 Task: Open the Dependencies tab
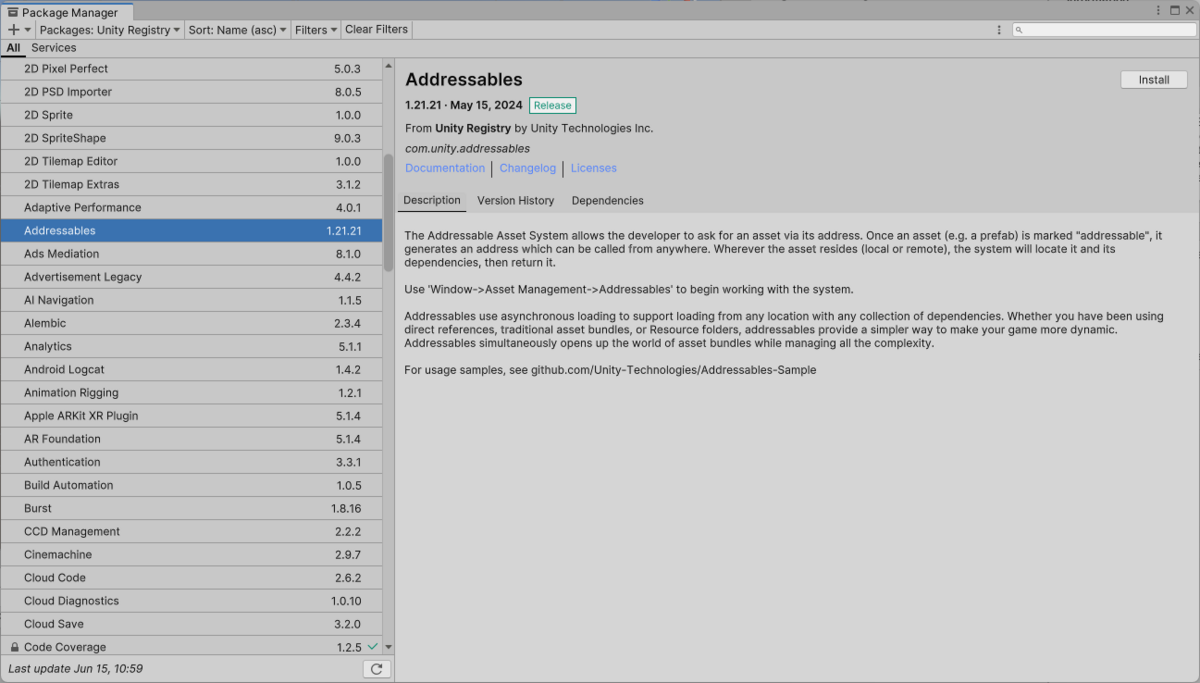pos(607,200)
